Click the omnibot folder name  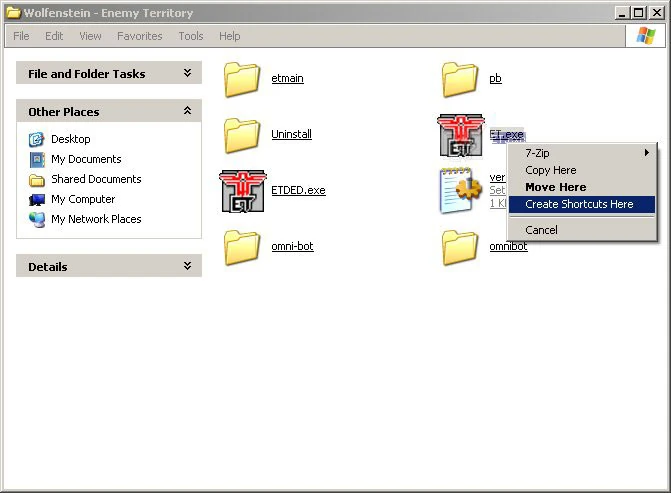coord(508,246)
